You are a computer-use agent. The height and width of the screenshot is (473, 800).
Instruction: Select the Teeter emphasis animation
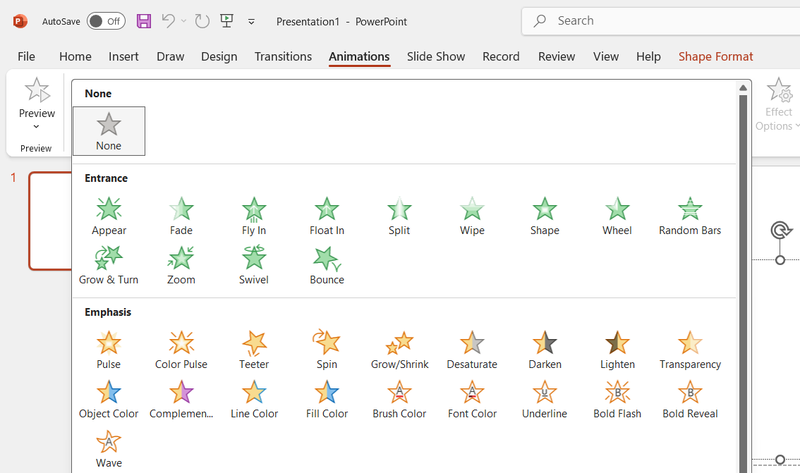pos(254,350)
